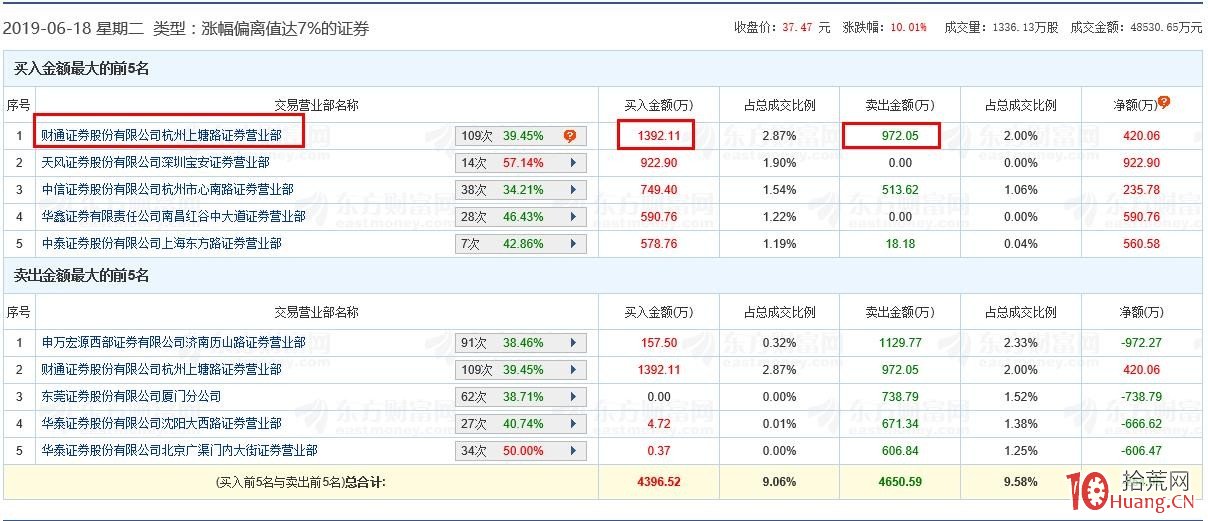Click total buy amount 4396.52
The width and height of the screenshot is (1208, 521).
pyautogui.click(x=658, y=482)
